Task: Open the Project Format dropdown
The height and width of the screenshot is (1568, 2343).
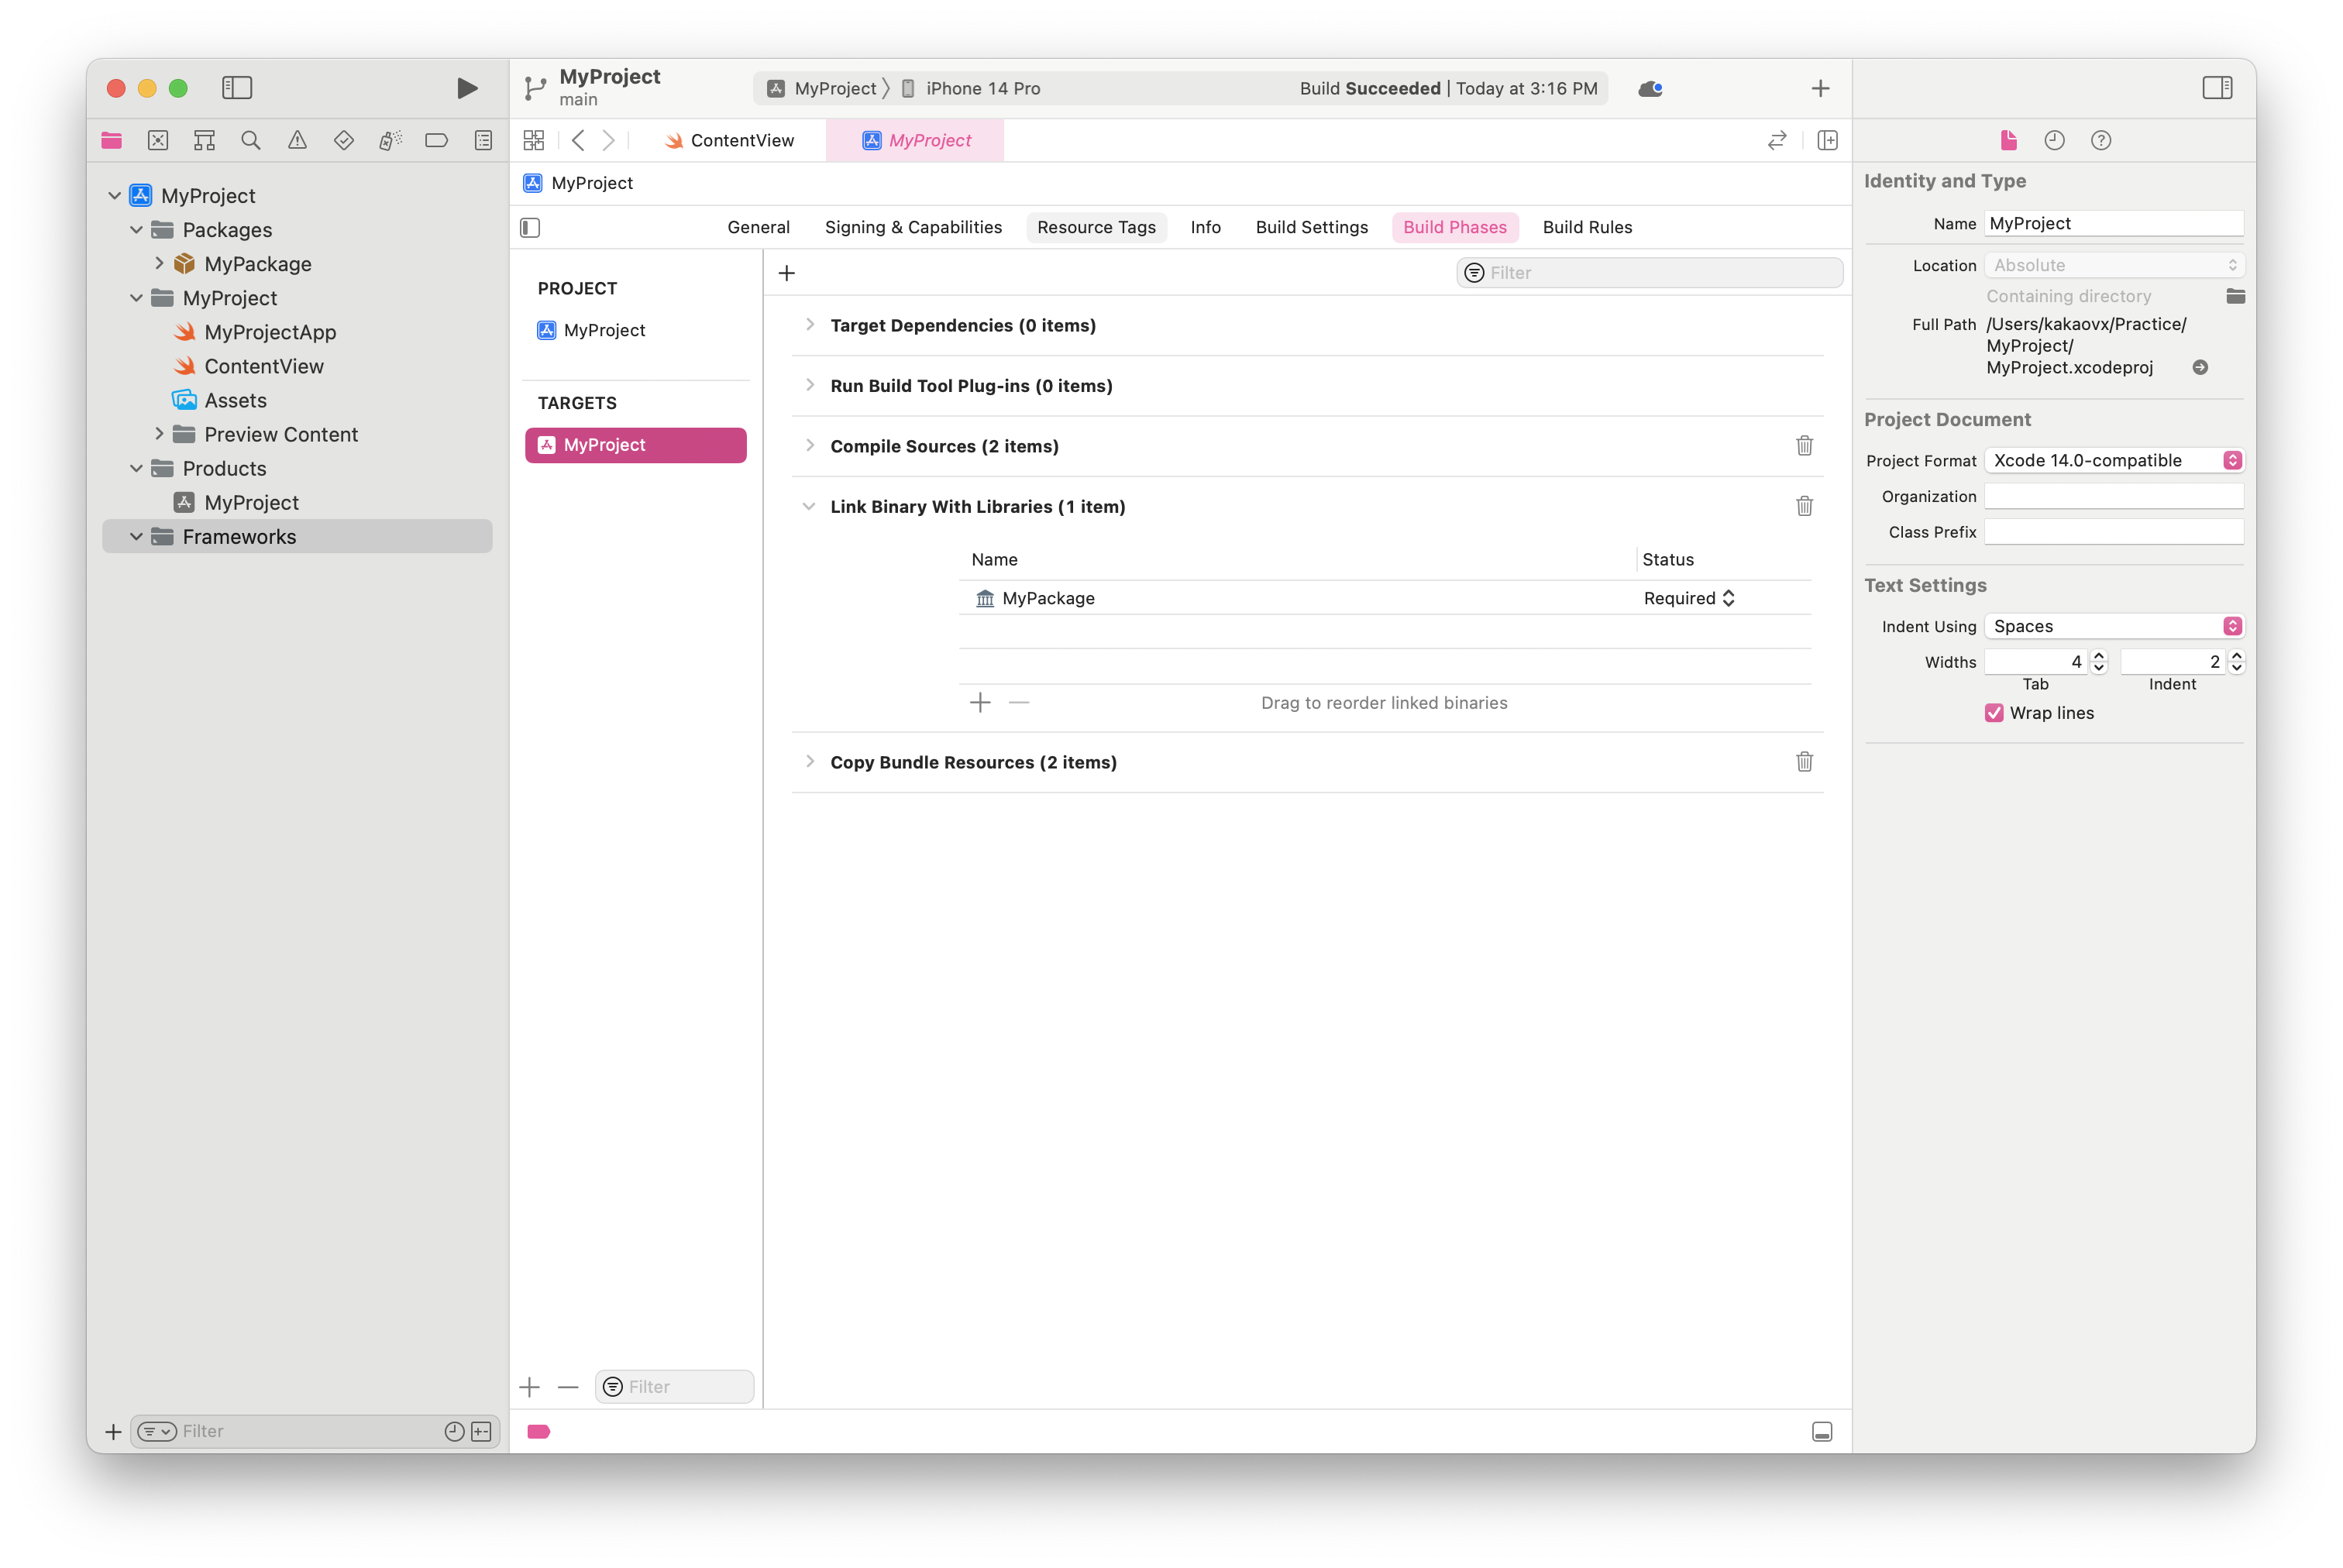Action: tap(2113, 460)
